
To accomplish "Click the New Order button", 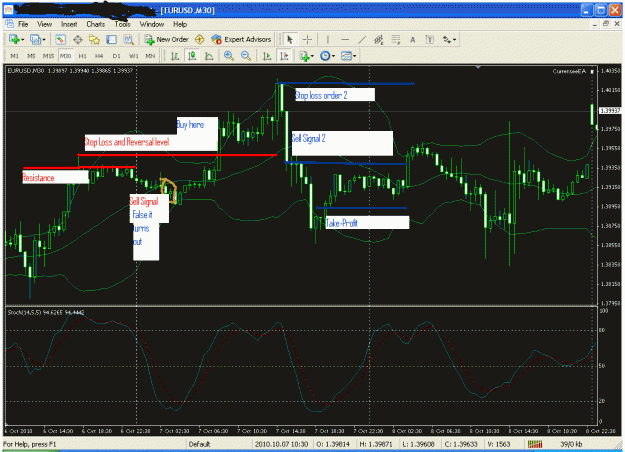I will pos(166,39).
